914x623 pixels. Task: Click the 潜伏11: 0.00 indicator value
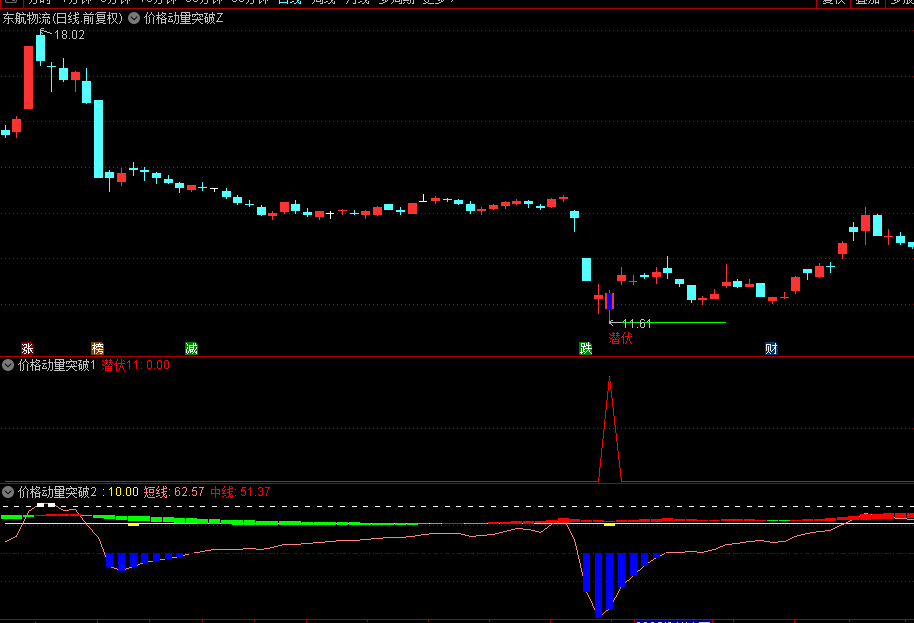(x=135, y=365)
